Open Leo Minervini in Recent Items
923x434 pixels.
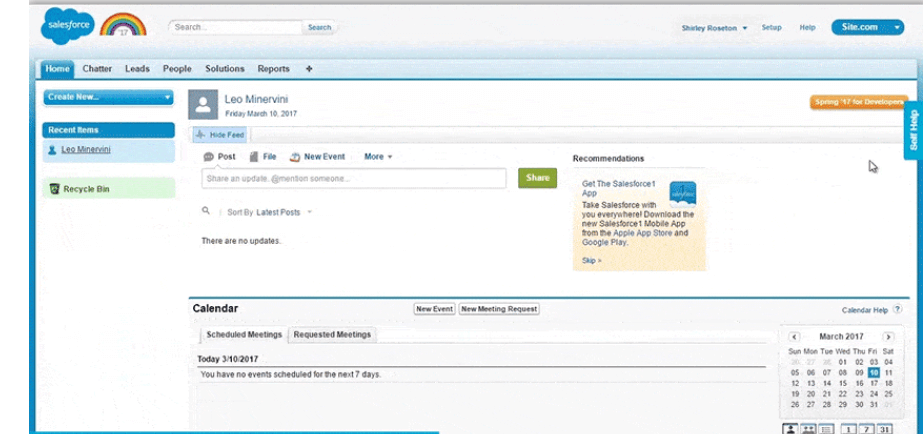pos(86,150)
